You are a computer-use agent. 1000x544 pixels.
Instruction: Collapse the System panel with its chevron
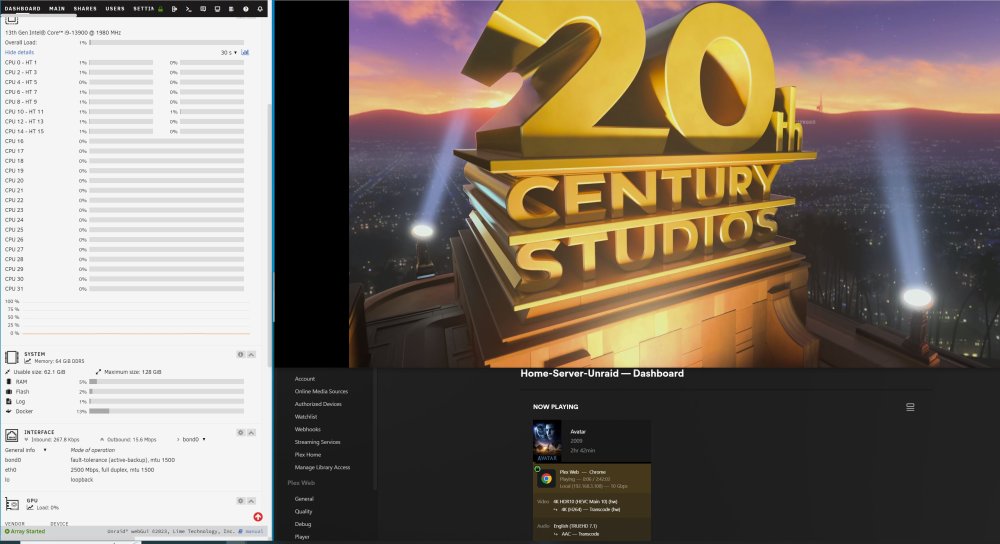click(x=251, y=355)
